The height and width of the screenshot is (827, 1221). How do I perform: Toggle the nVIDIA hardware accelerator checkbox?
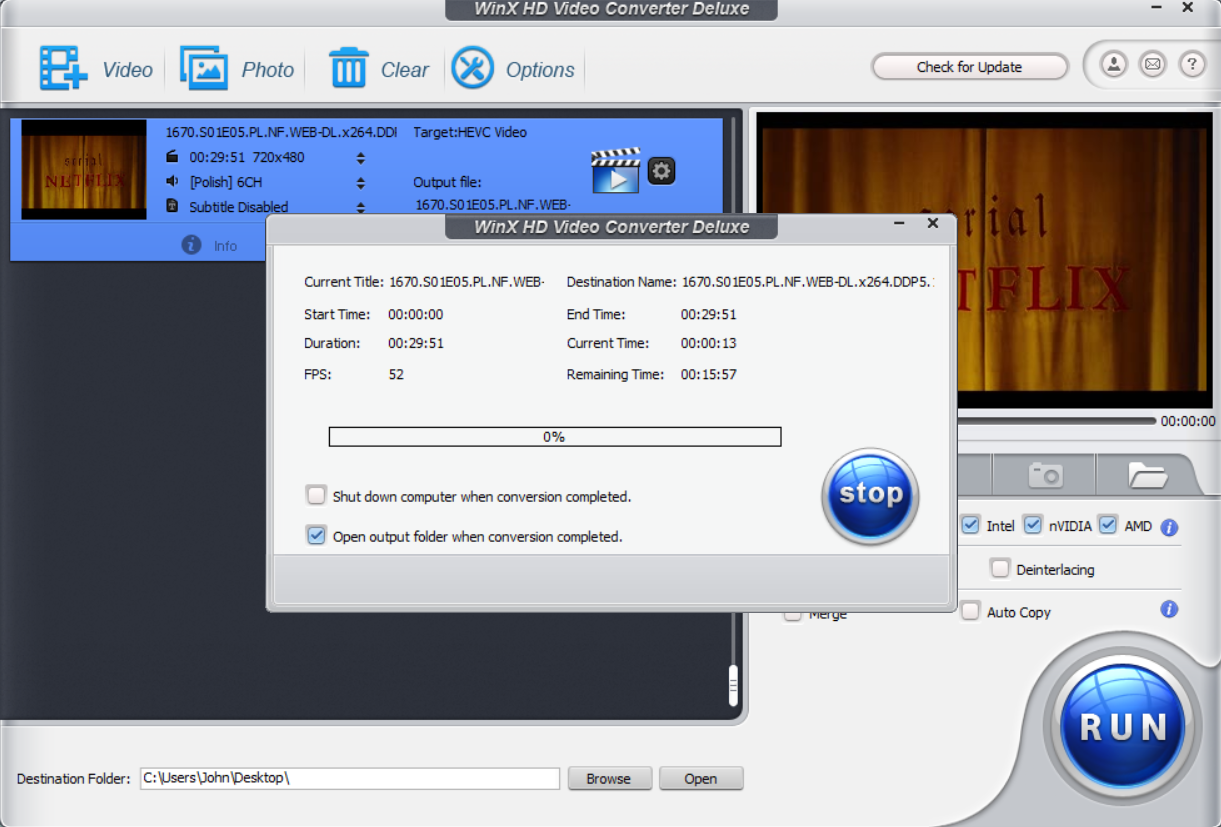(x=1033, y=525)
